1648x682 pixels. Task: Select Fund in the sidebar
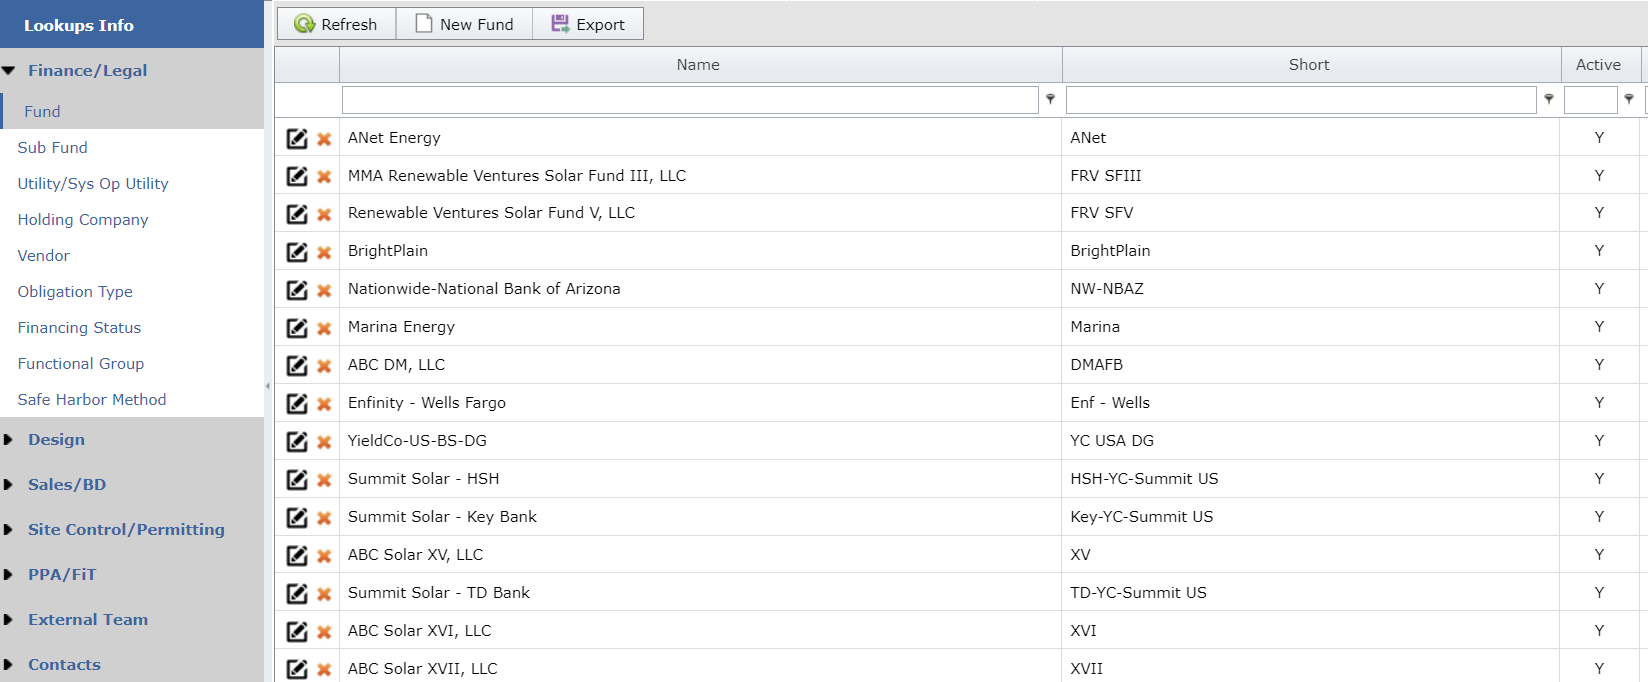(x=42, y=112)
